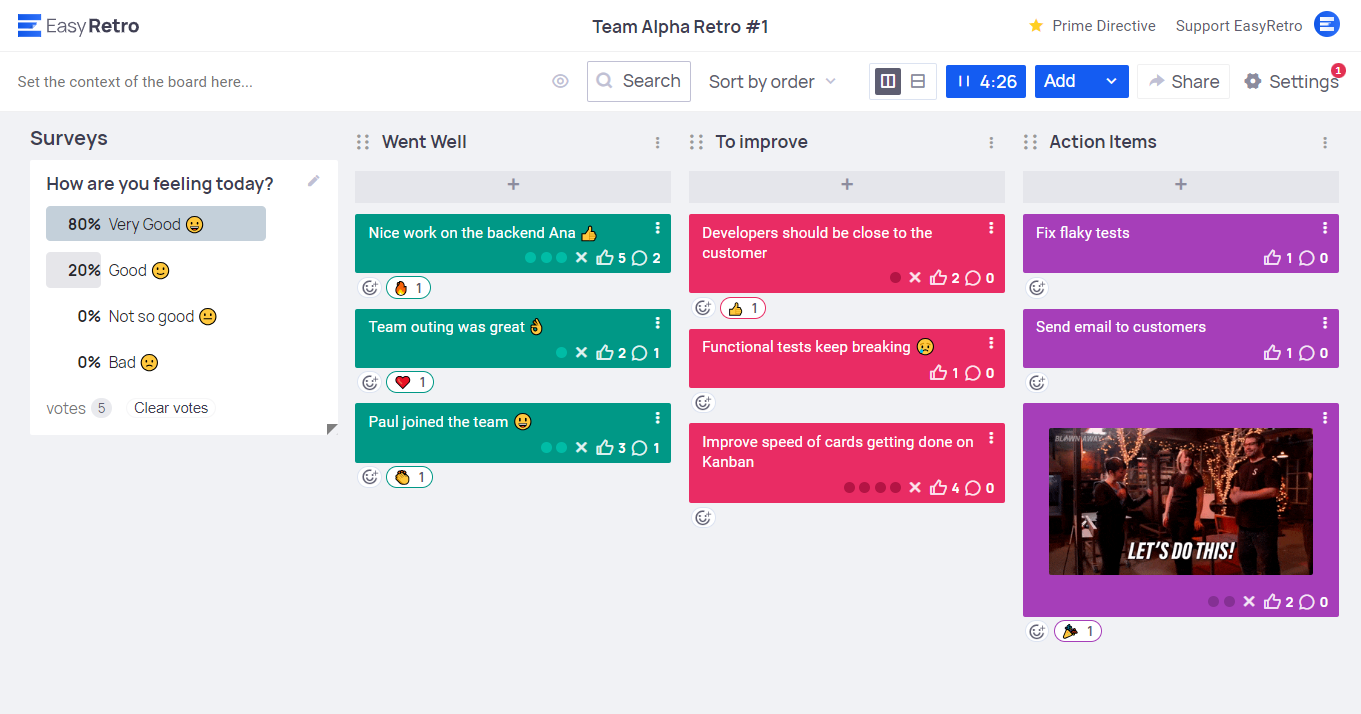
Task: Toggle board context visibility eye icon
Action: [x=560, y=82]
